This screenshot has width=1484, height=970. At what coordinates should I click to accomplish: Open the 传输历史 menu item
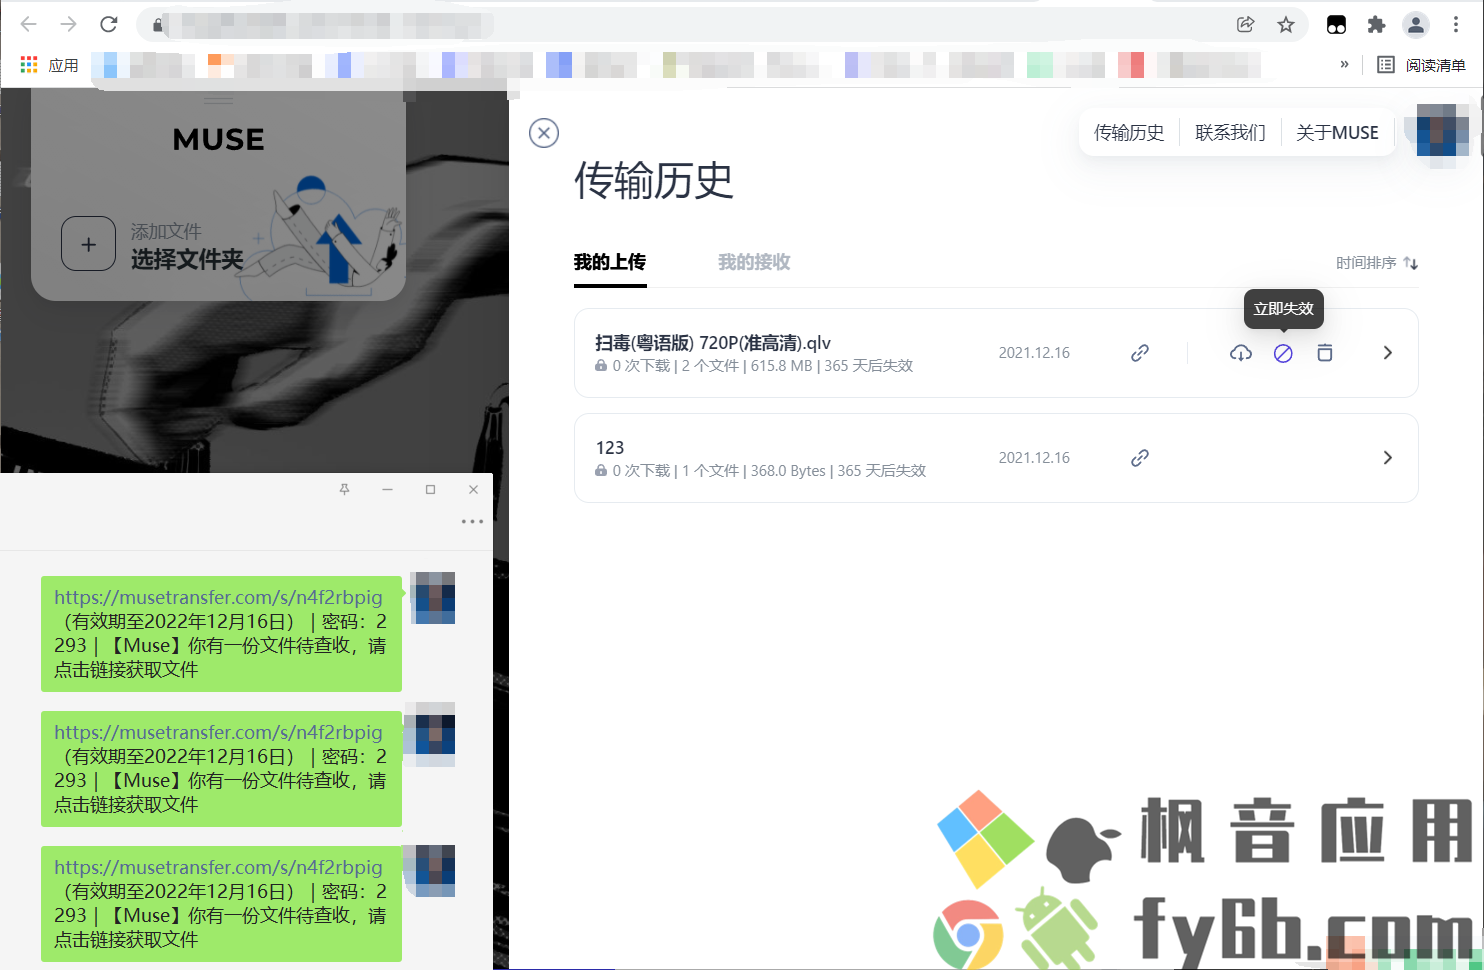[x=1129, y=132]
